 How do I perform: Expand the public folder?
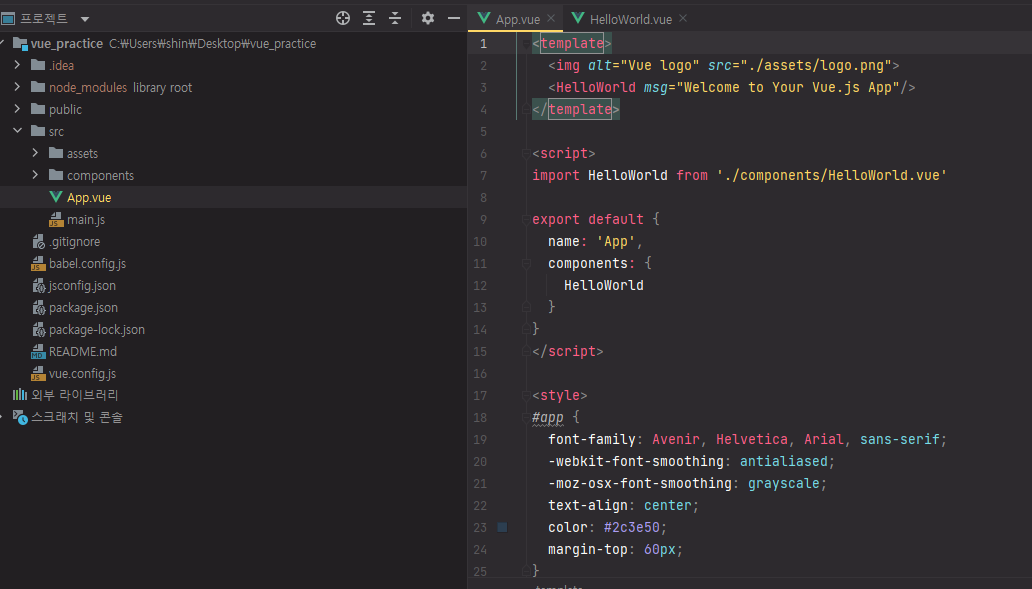click(17, 109)
